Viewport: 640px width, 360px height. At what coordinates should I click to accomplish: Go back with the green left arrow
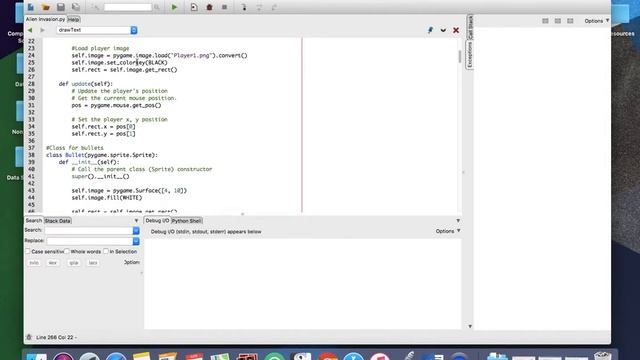pyautogui.click(x=30, y=30)
